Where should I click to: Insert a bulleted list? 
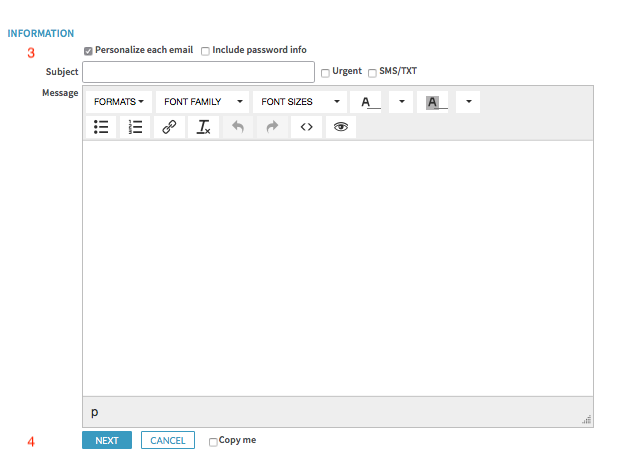click(x=101, y=127)
